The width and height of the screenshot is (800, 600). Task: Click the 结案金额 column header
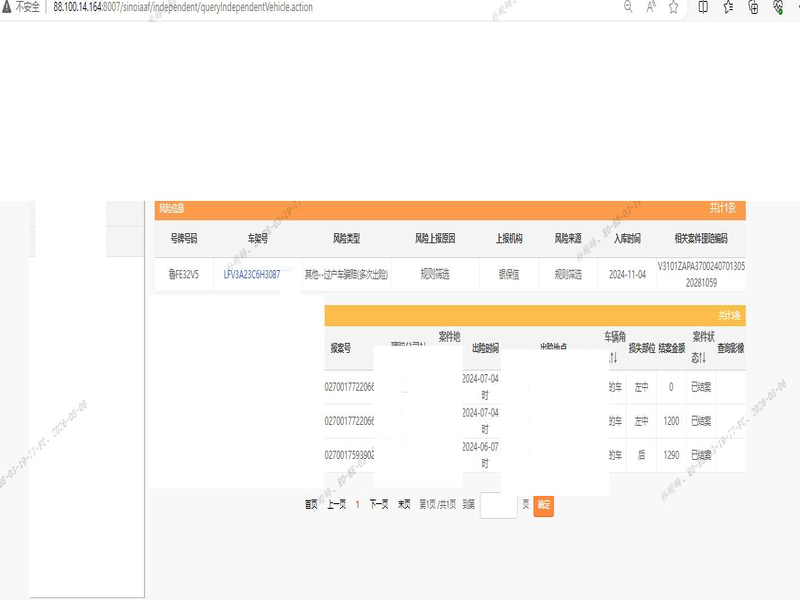click(x=671, y=348)
